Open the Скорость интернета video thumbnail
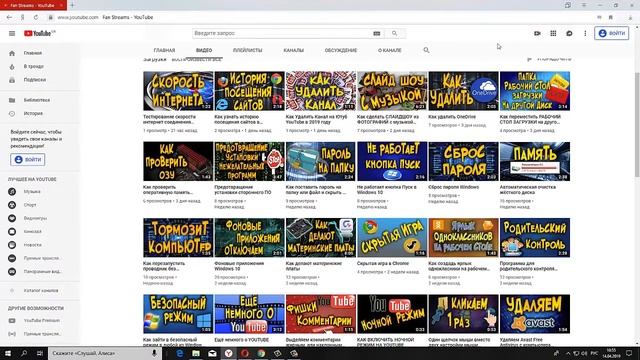The height and width of the screenshot is (360, 640). click(x=178, y=91)
